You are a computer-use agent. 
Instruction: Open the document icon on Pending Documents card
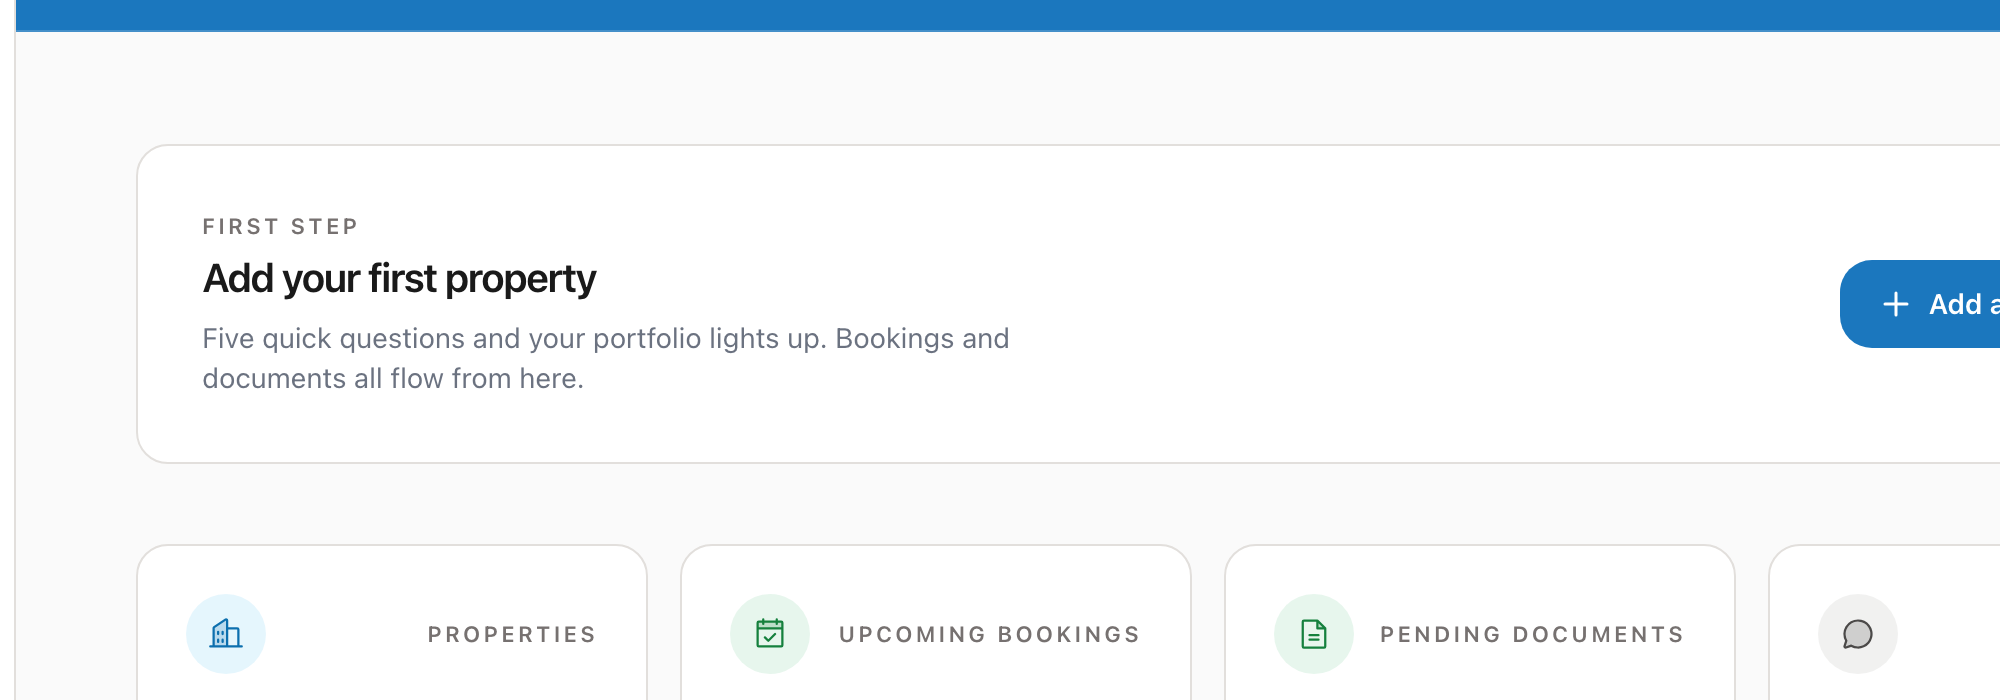click(1312, 633)
